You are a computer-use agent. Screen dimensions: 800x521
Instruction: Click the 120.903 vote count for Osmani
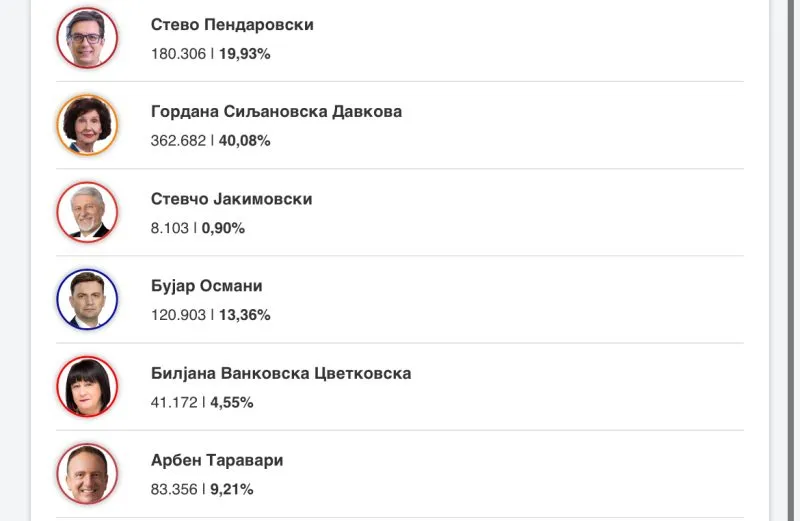tap(178, 315)
